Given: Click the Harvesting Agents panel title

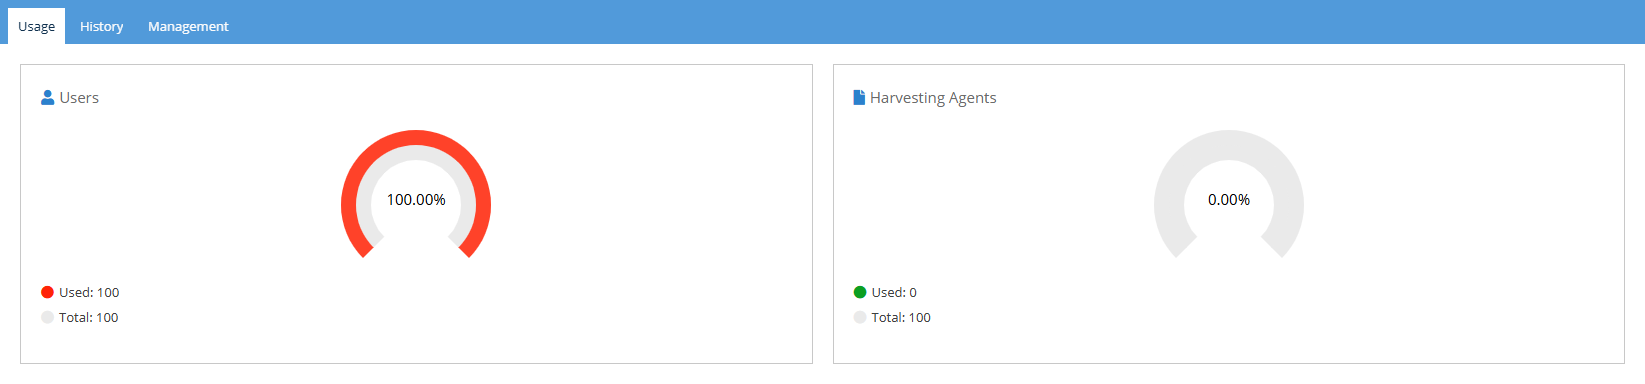Looking at the screenshot, I should pyautogui.click(x=933, y=98).
